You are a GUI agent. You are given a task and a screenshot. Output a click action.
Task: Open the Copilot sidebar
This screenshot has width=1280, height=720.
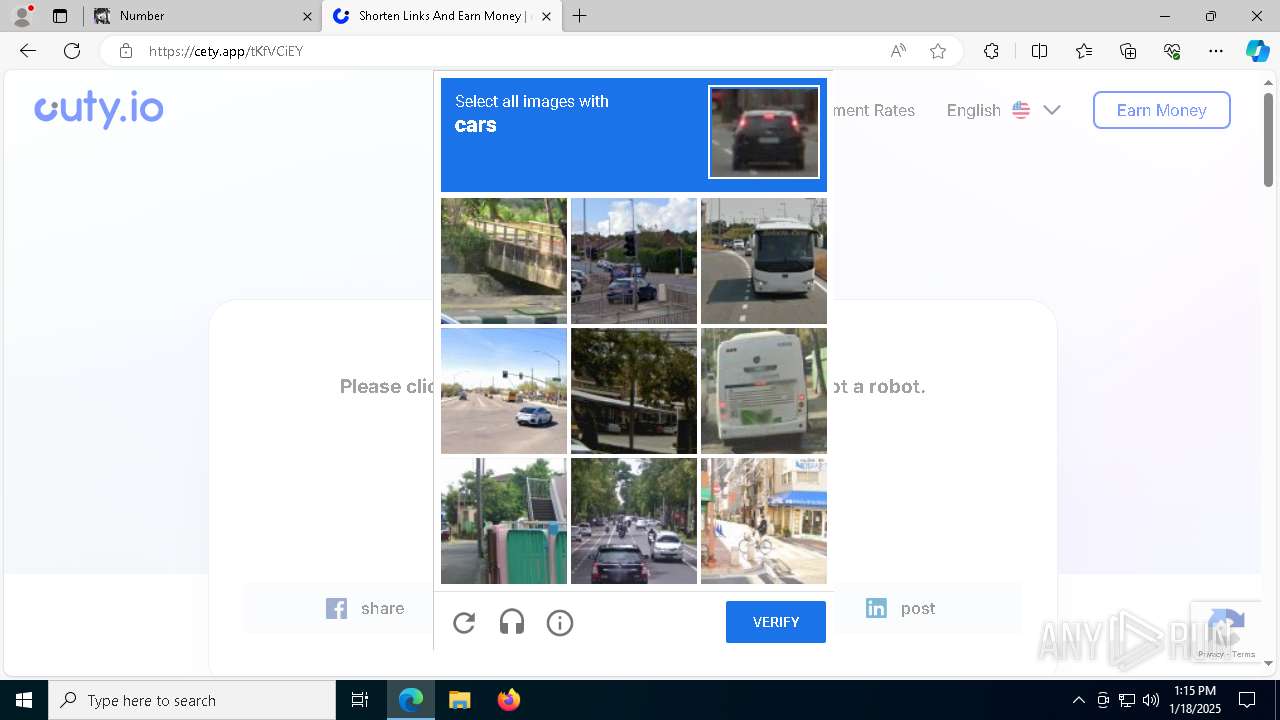click(1257, 51)
